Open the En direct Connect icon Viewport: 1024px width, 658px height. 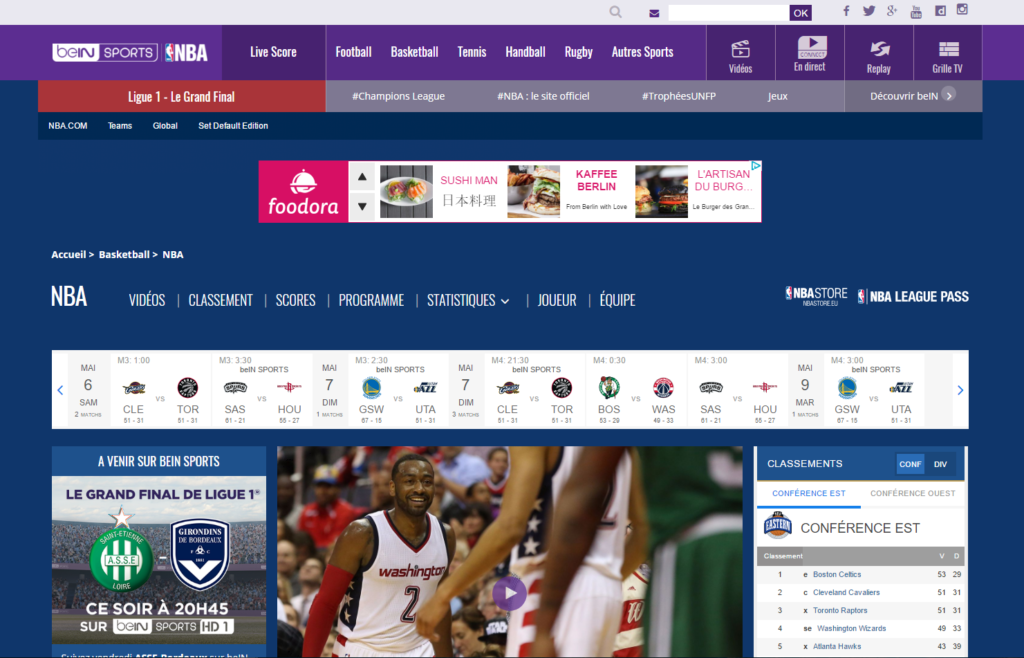coord(810,46)
